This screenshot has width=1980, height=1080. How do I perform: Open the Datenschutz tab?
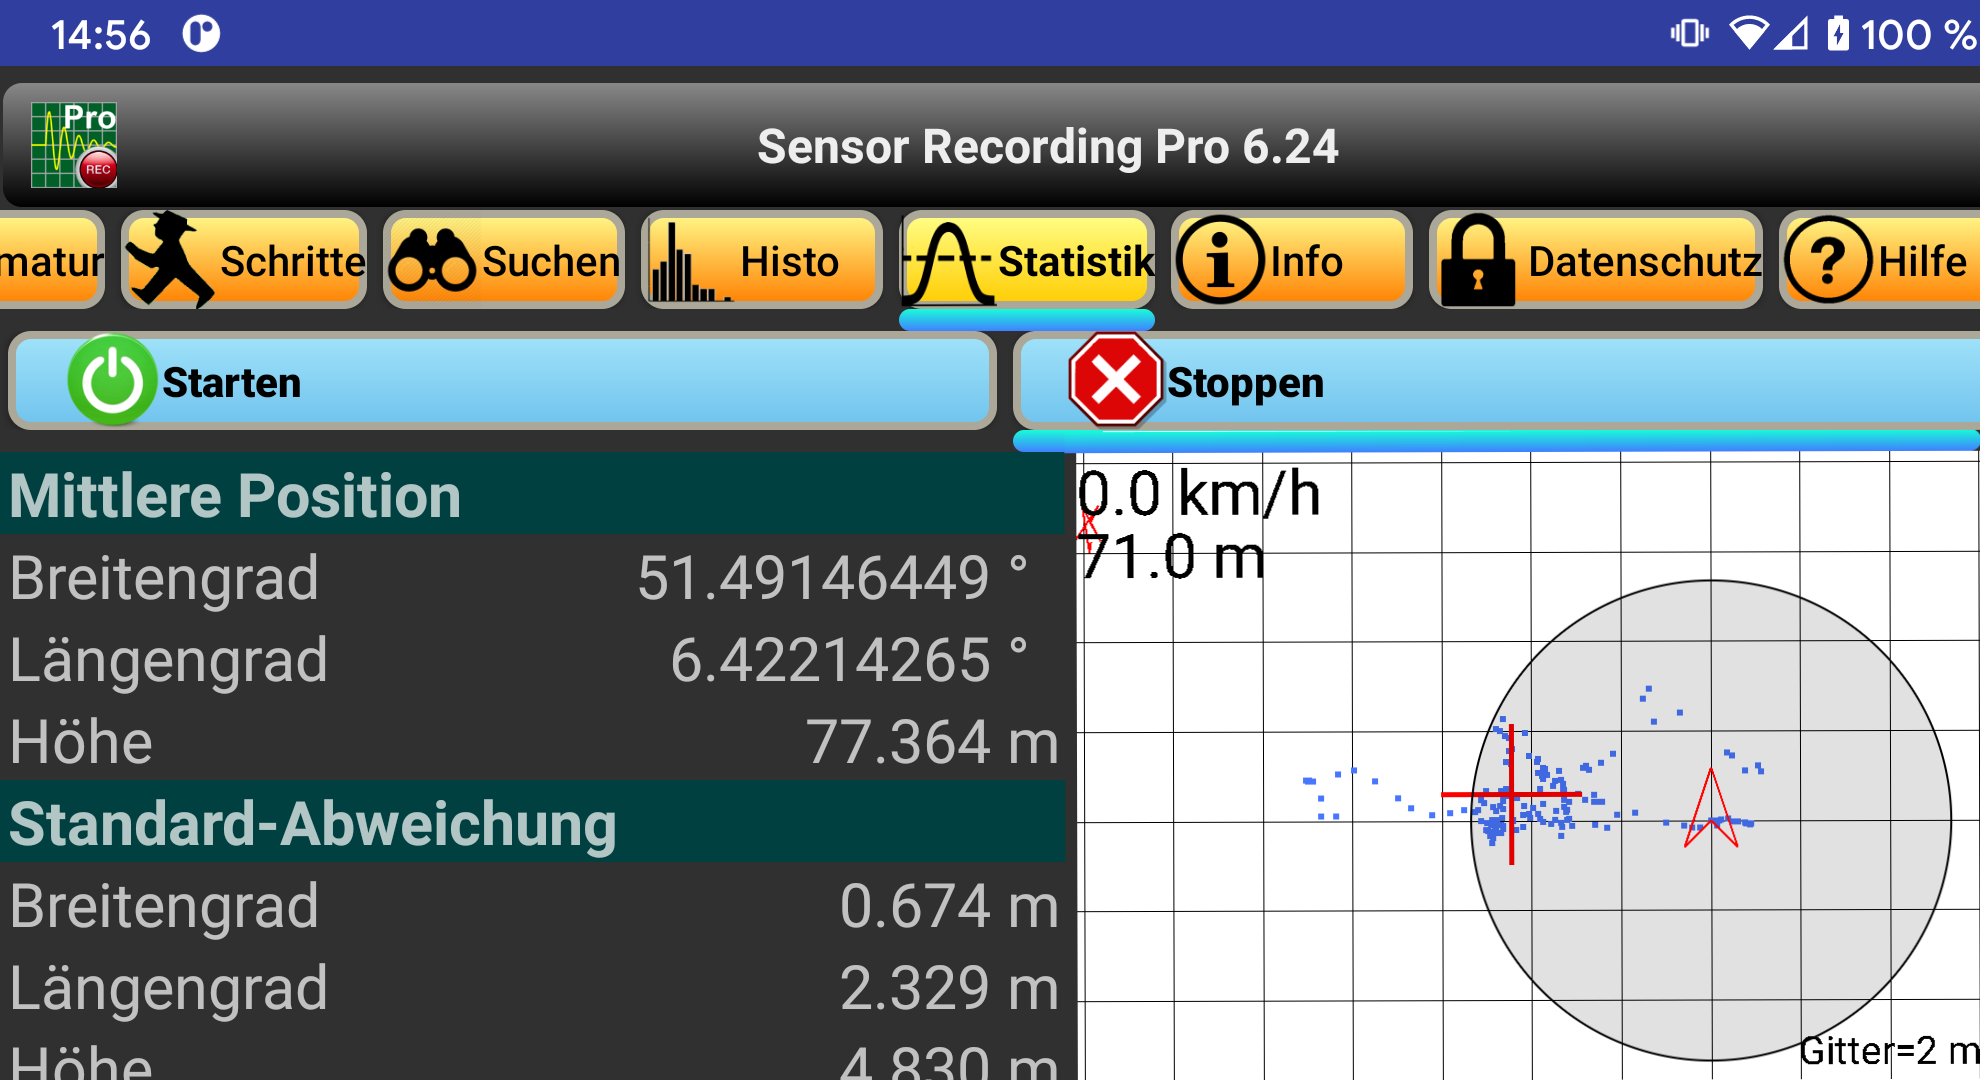[1596, 261]
